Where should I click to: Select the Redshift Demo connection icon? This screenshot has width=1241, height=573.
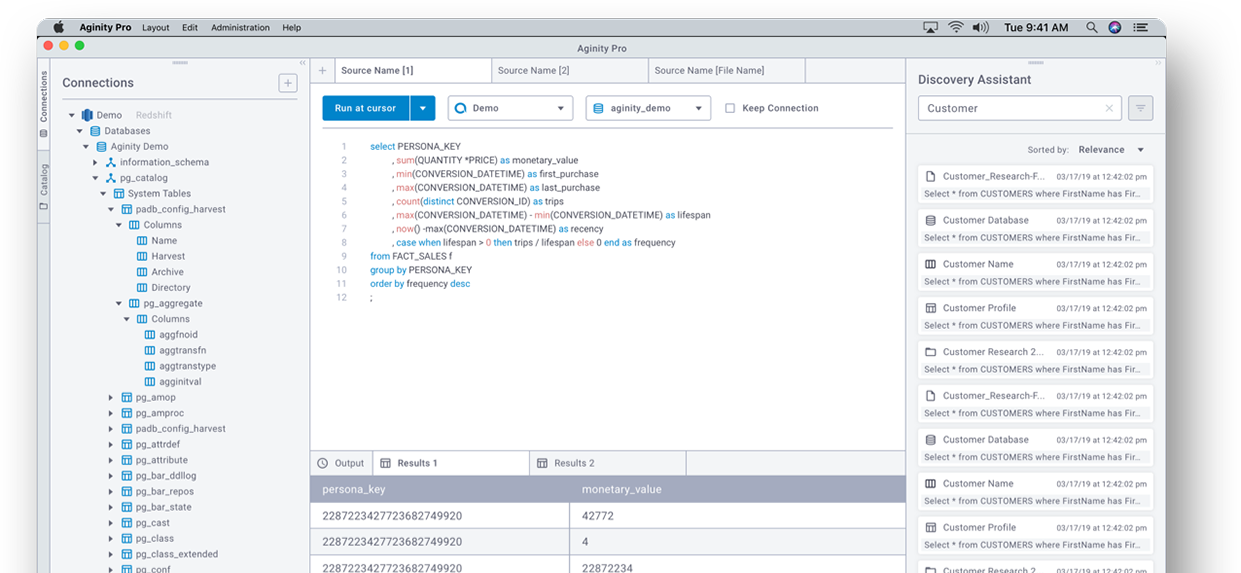(x=87, y=115)
